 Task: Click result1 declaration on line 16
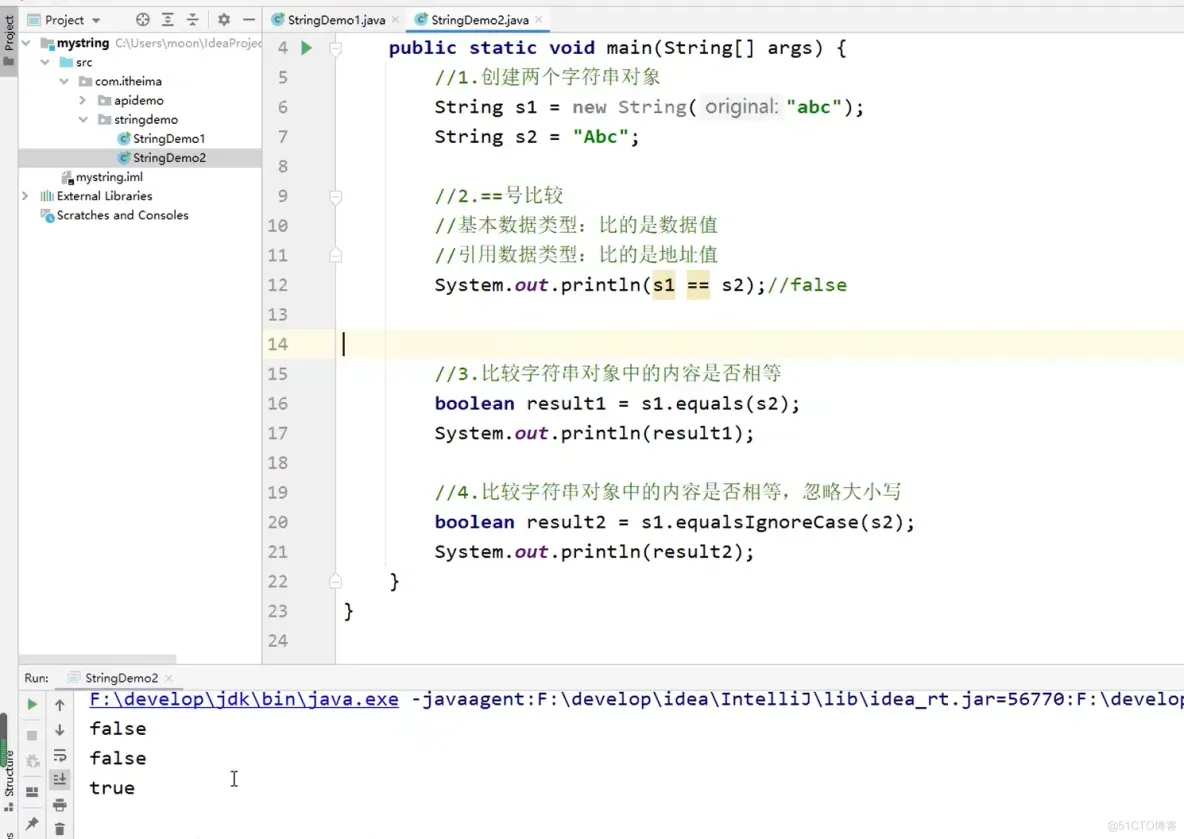tap(566, 404)
